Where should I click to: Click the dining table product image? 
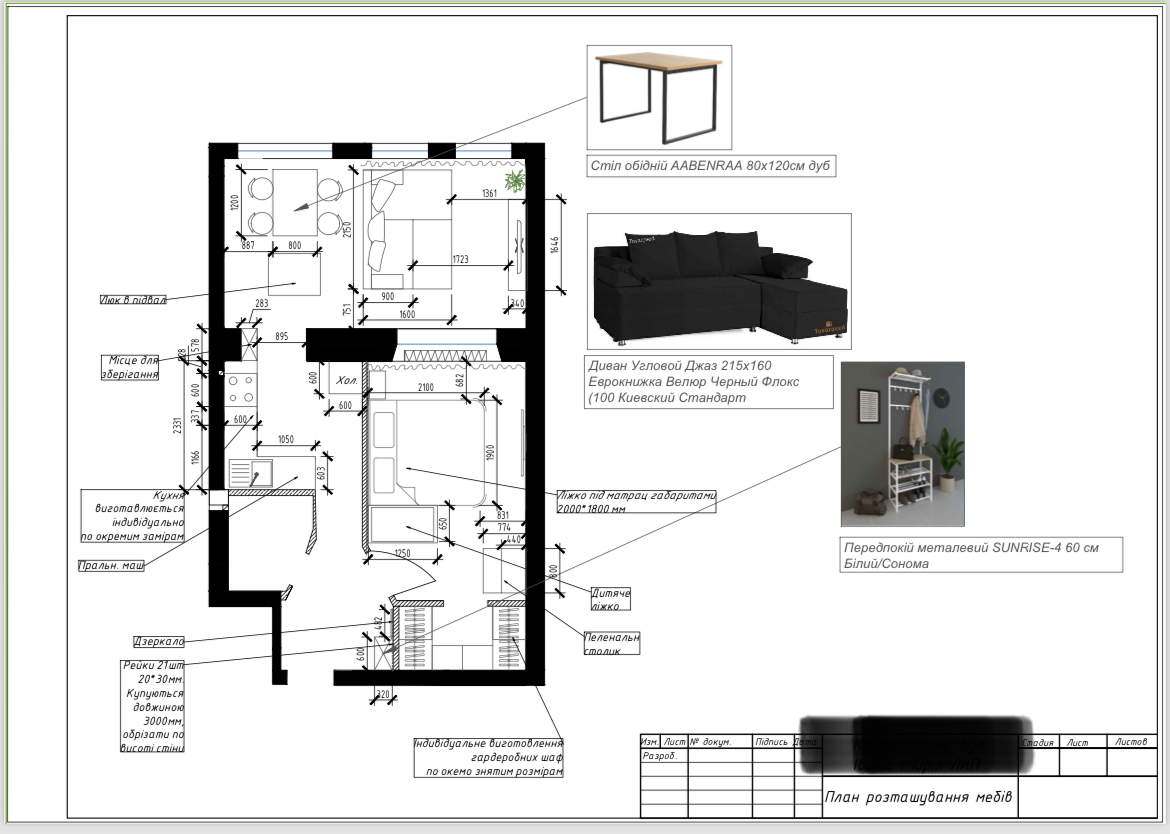click(x=659, y=97)
